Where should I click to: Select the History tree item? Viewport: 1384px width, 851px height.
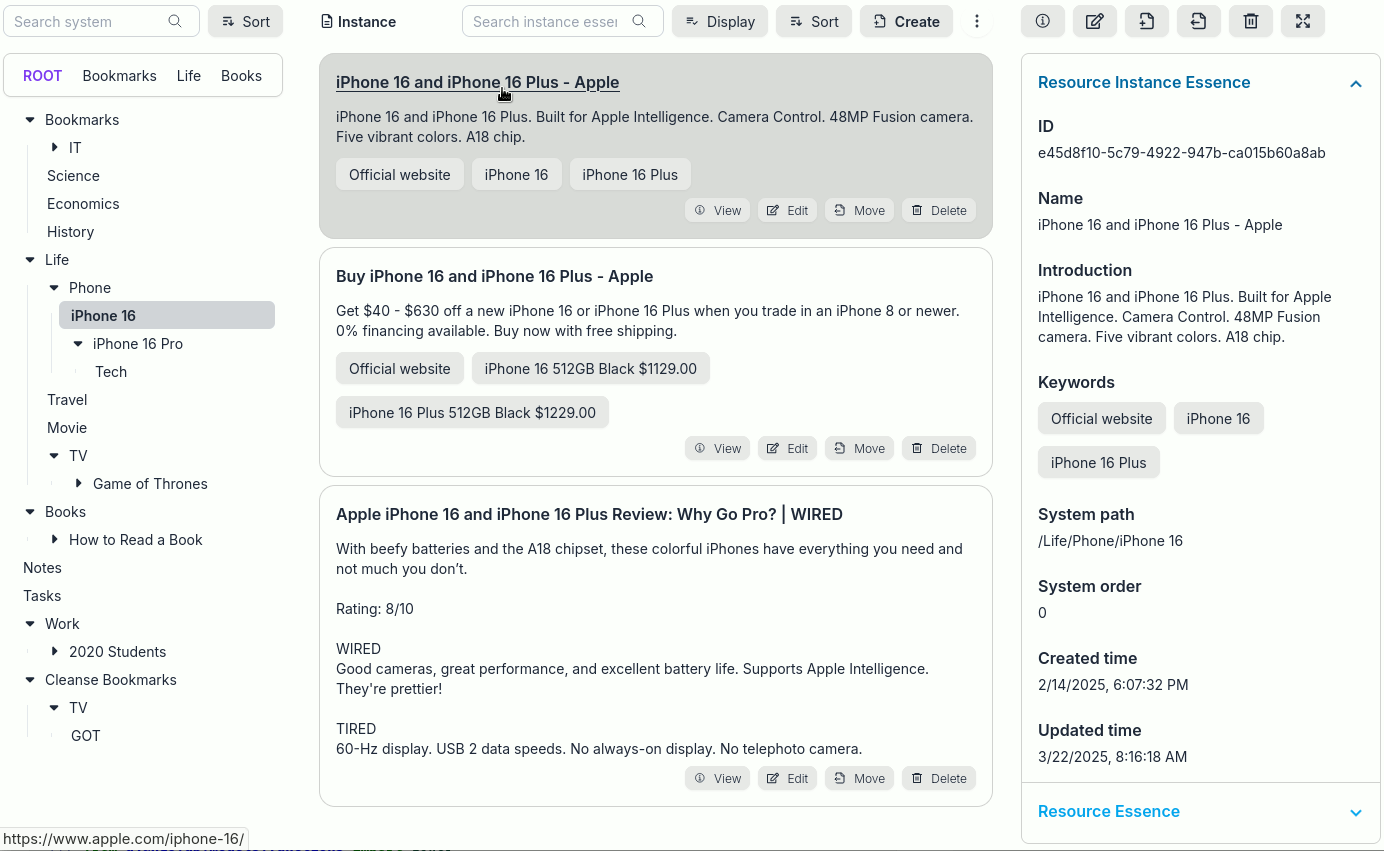click(70, 232)
